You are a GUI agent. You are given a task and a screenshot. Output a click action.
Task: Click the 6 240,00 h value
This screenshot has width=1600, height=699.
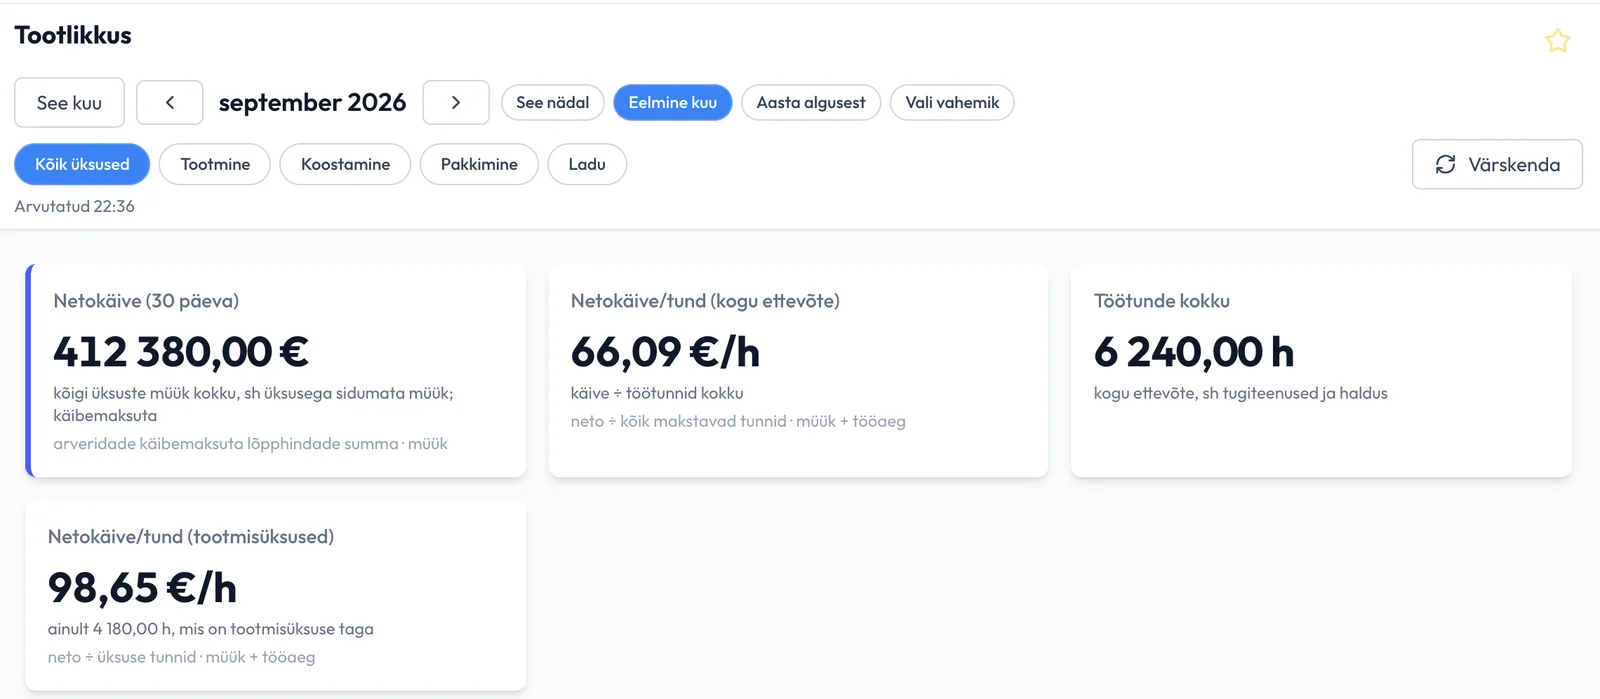pyautogui.click(x=1194, y=352)
